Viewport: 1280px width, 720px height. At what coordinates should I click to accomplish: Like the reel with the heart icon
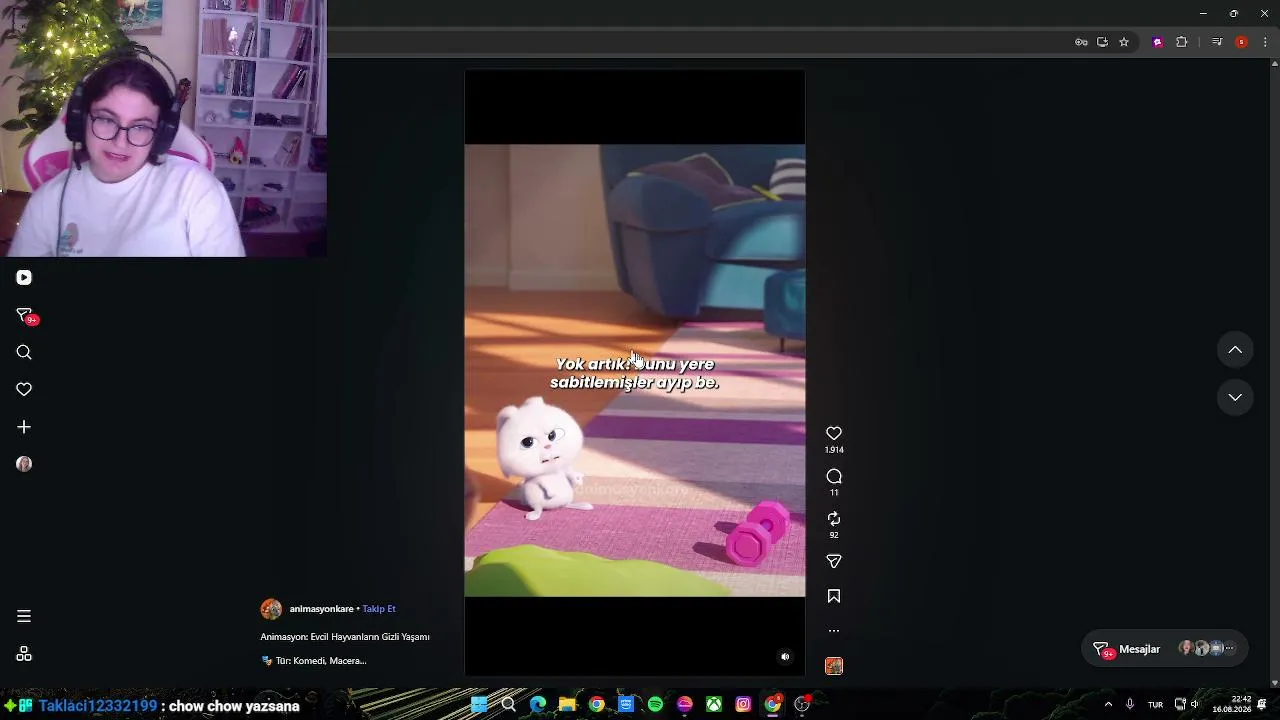coord(834,433)
